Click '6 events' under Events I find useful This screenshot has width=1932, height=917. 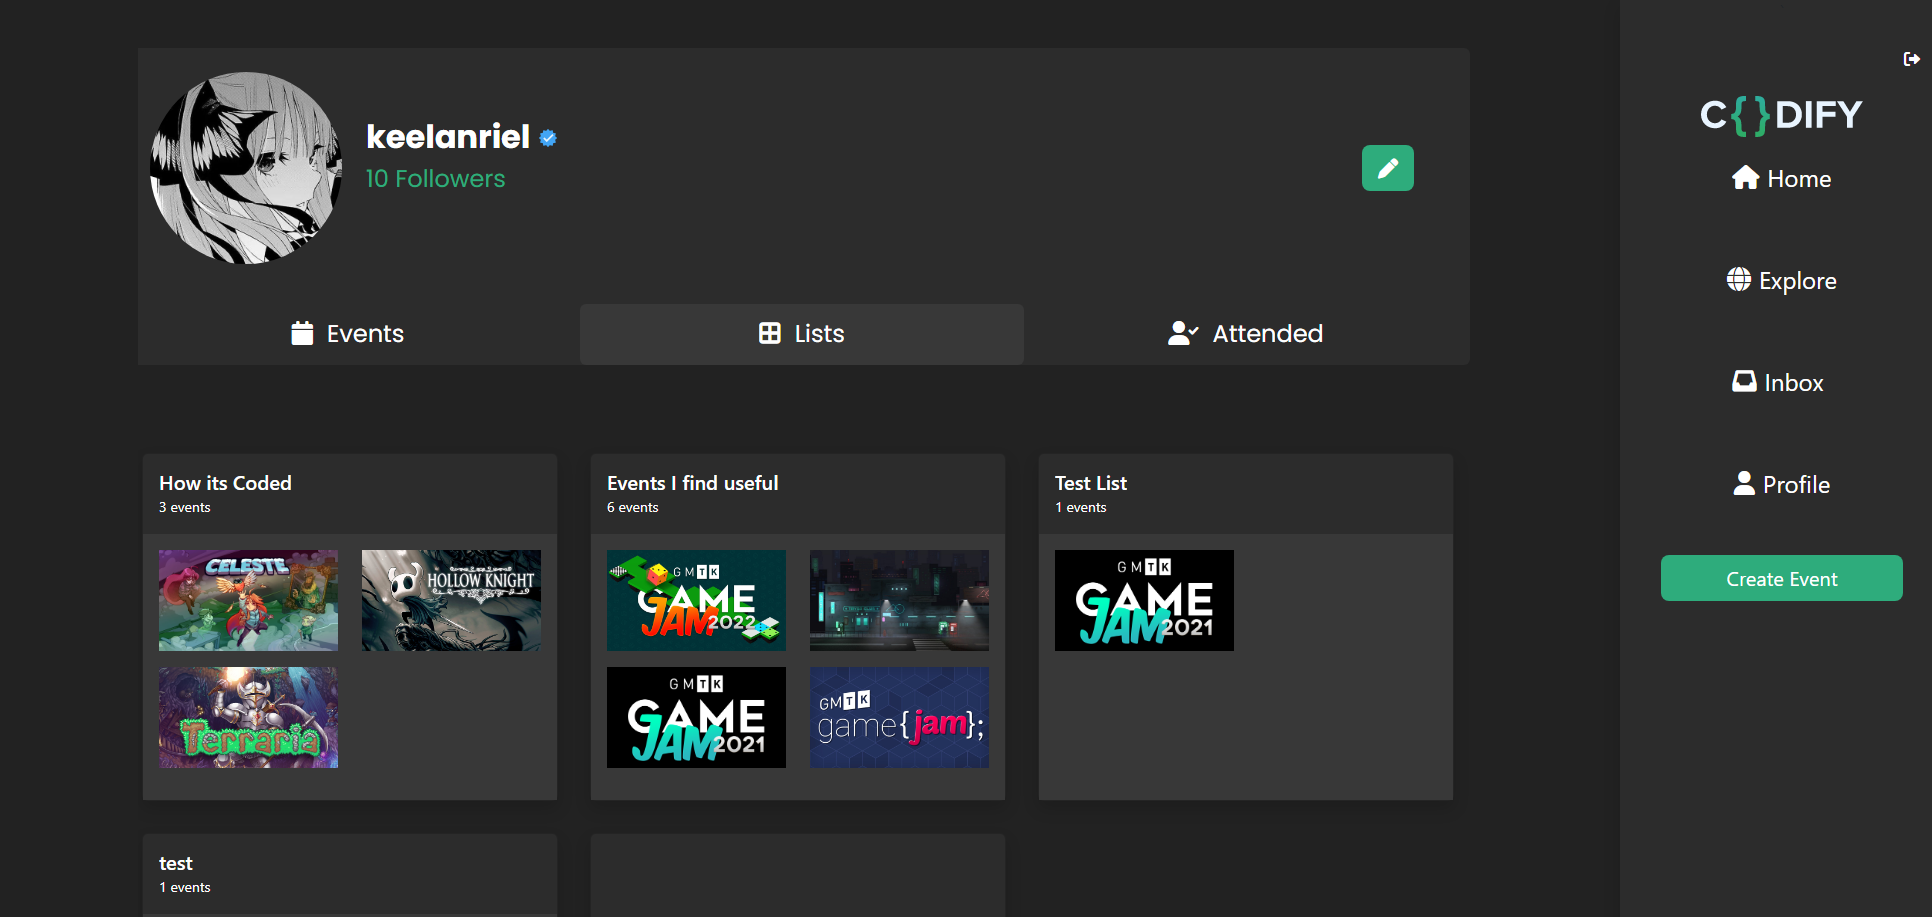pos(633,508)
